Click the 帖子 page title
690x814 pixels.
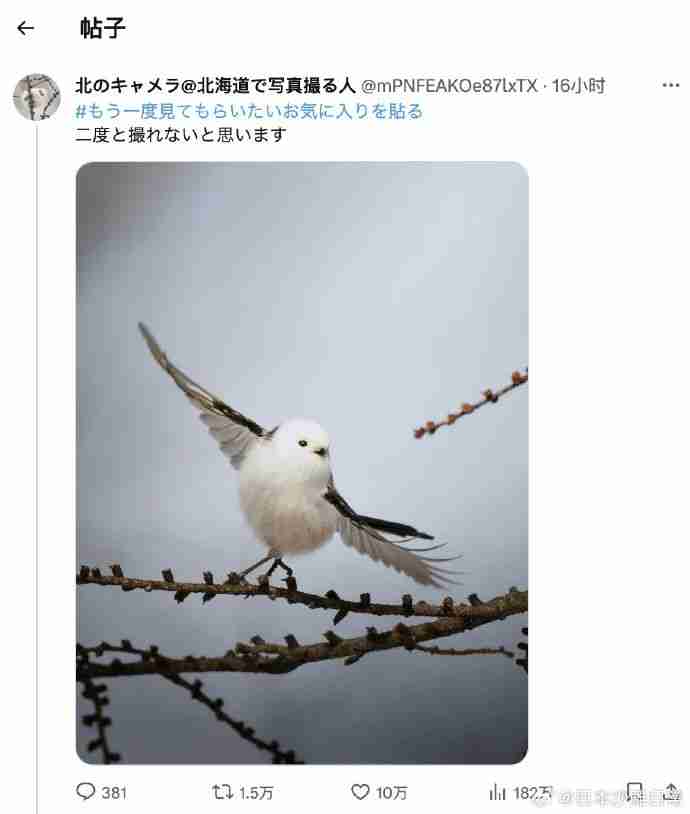click(102, 28)
